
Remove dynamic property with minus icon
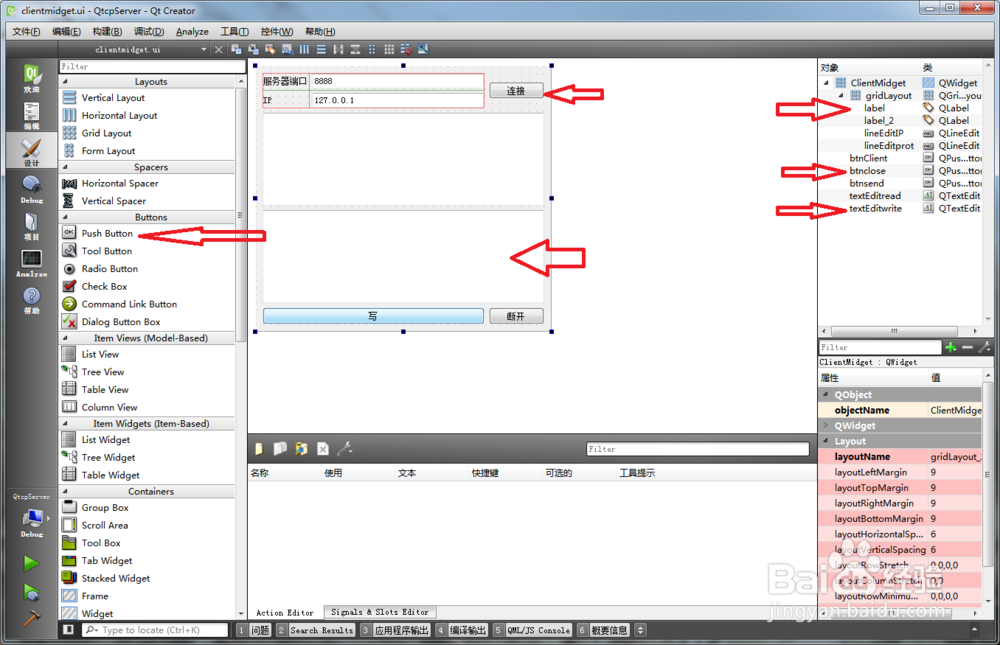[x=967, y=347]
